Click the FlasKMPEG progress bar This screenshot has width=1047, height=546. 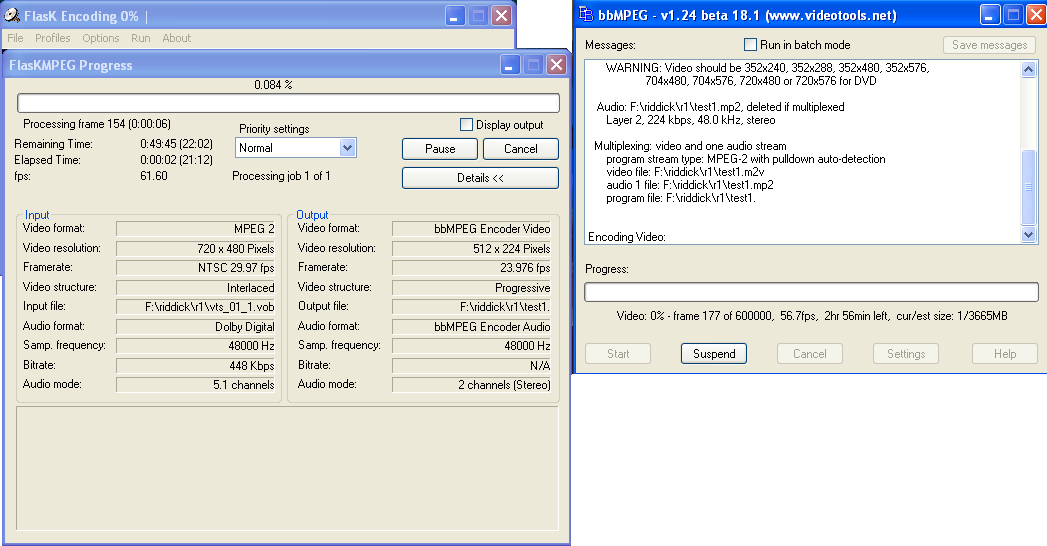click(x=288, y=103)
